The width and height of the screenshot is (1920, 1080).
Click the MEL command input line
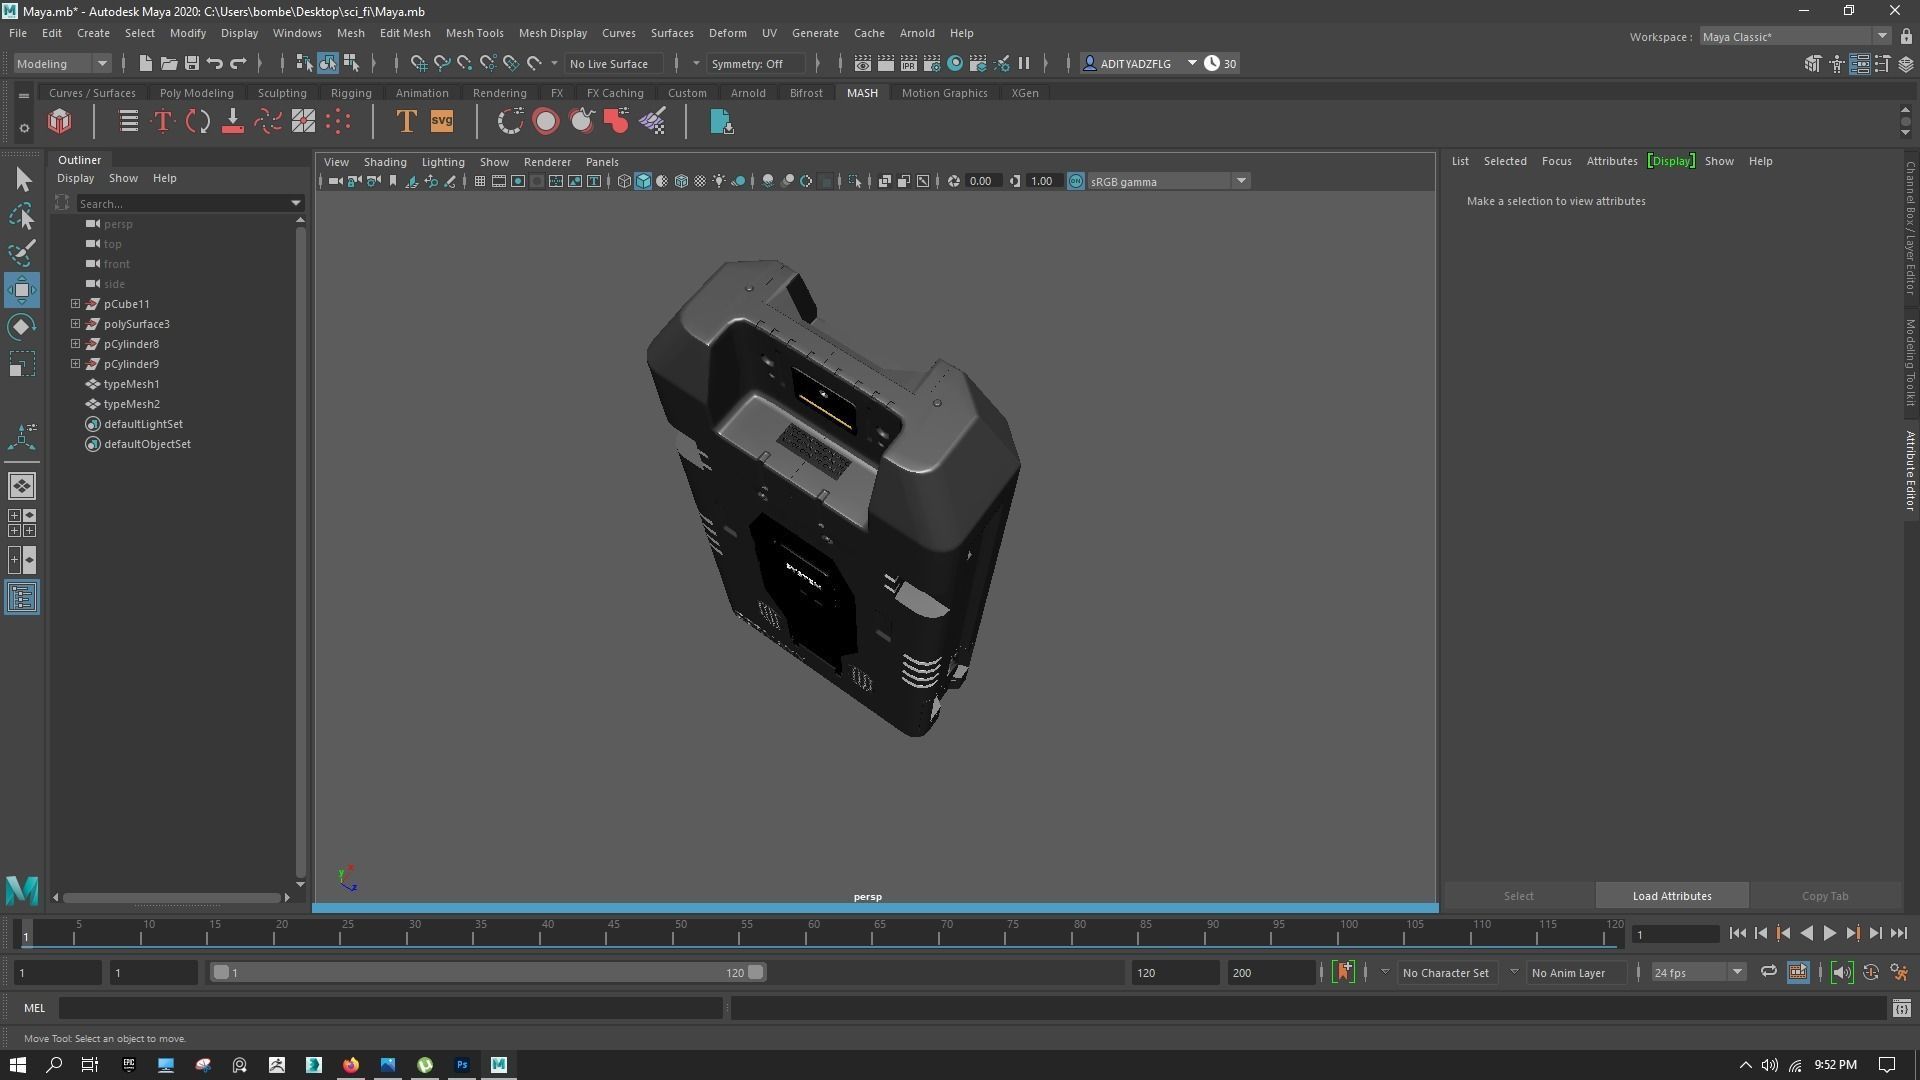pyautogui.click(x=390, y=1008)
